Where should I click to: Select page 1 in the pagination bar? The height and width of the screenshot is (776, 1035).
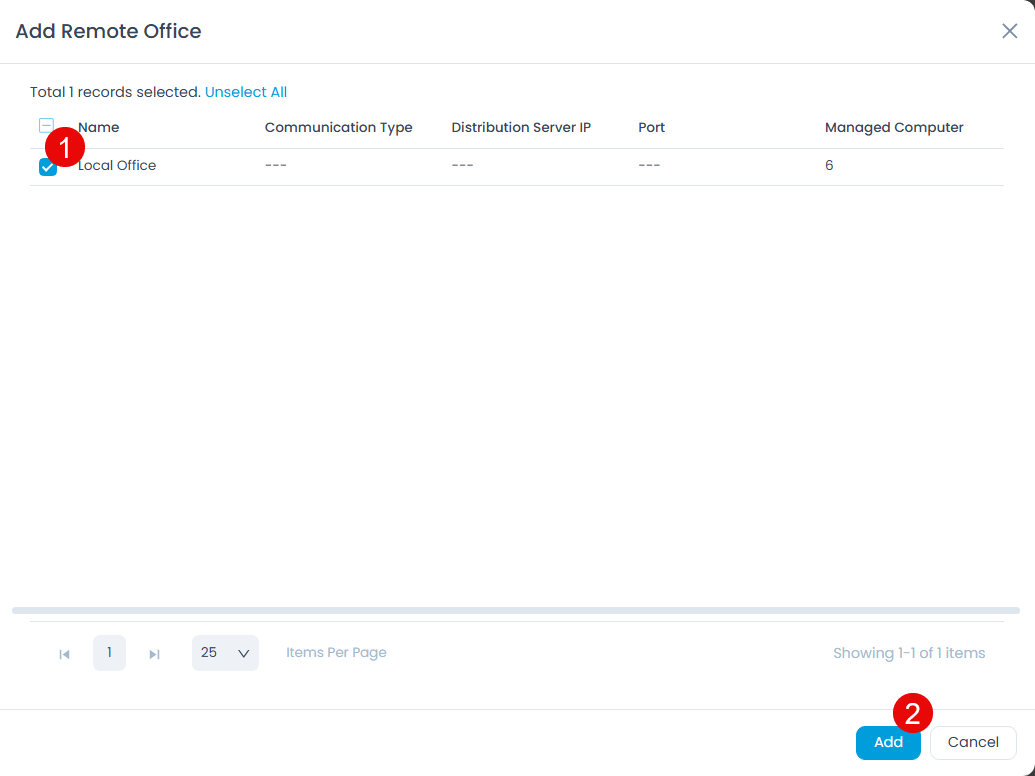click(x=109, y=653)
